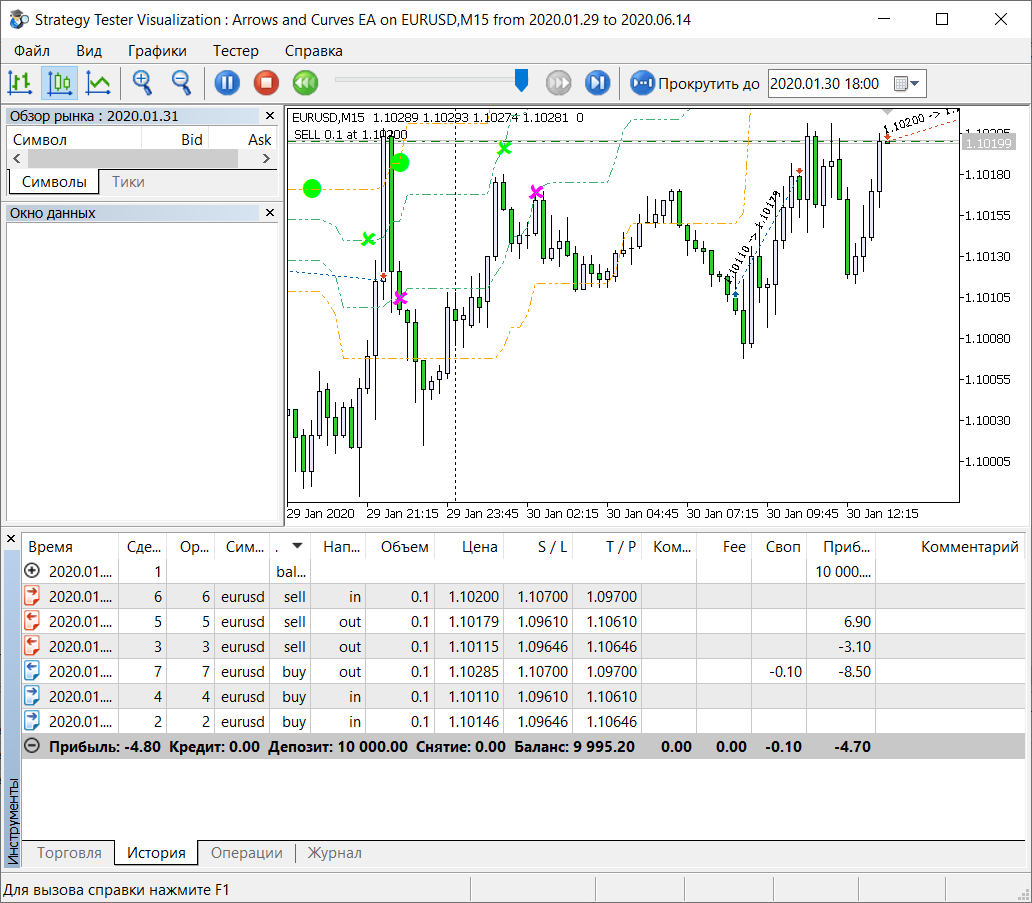This screenshot has height=903, width=1032.
Task: Zoom in on the price chart
Action: (141, 83)
